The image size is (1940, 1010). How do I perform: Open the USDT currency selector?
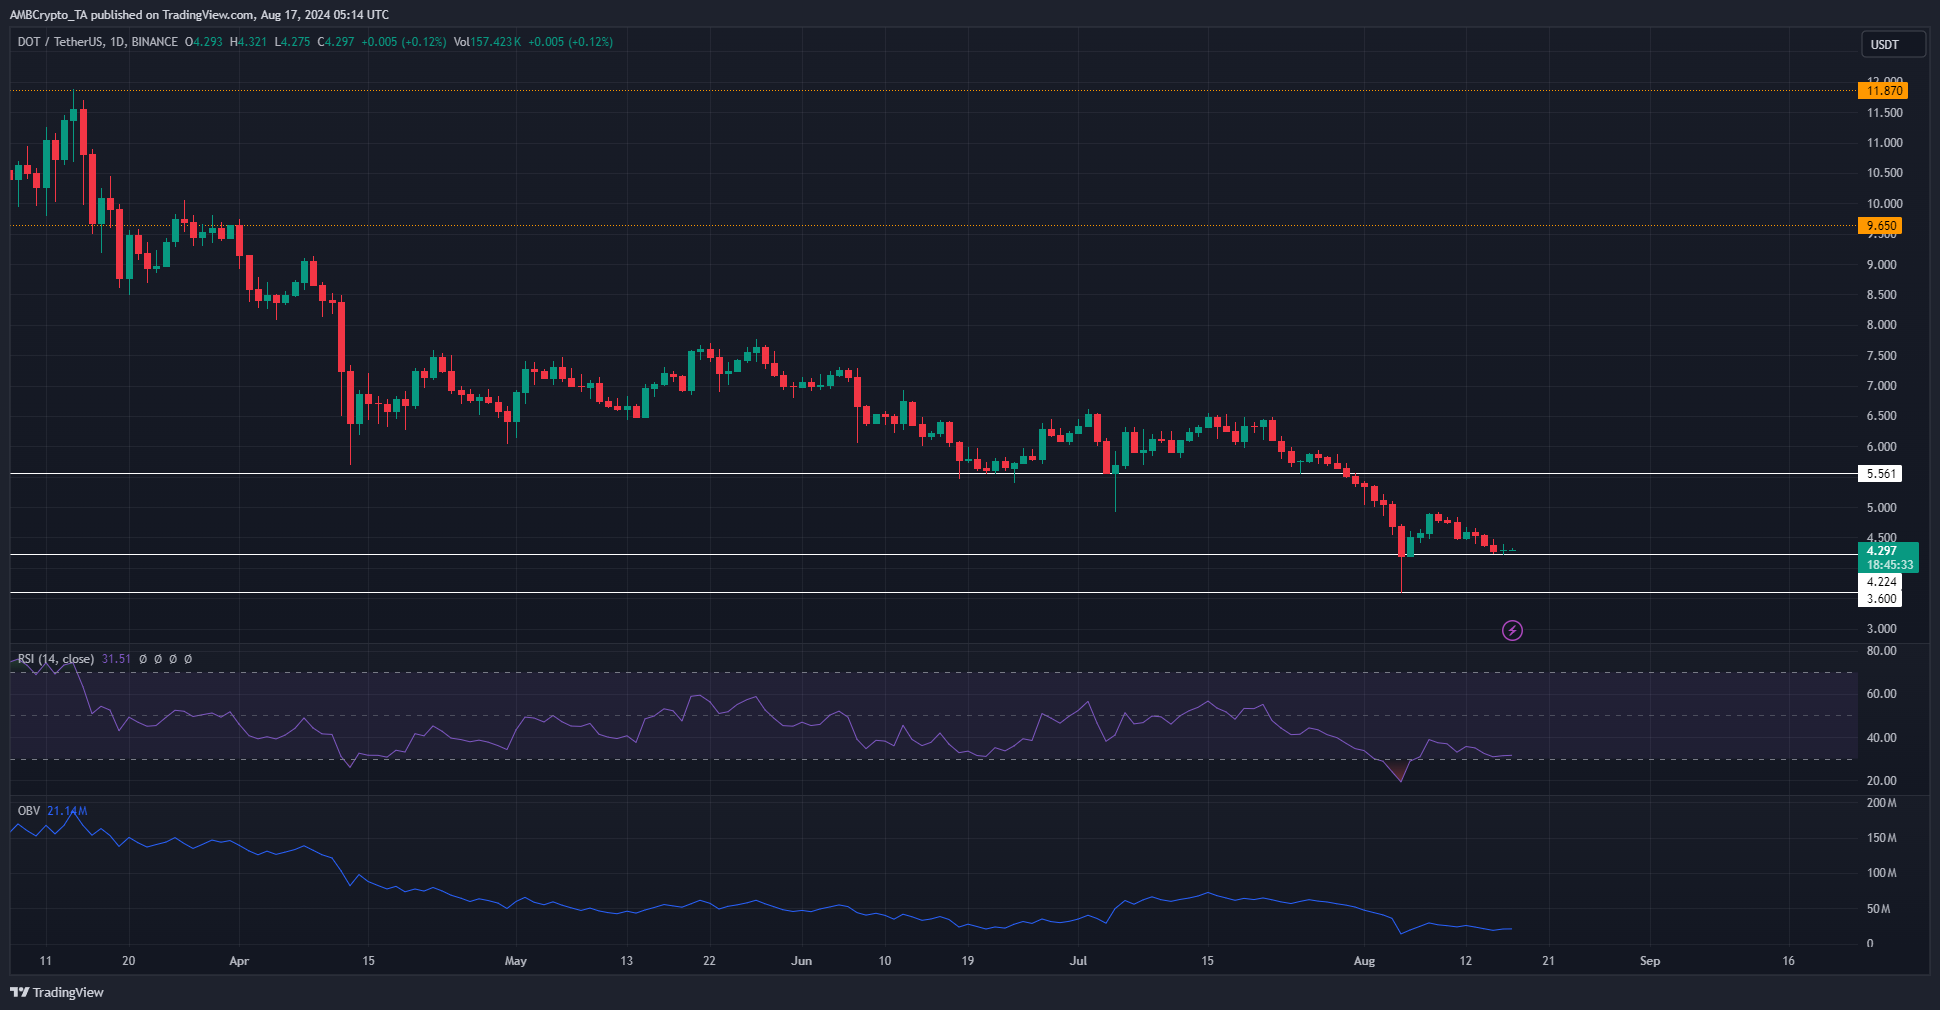(1893, 44)
